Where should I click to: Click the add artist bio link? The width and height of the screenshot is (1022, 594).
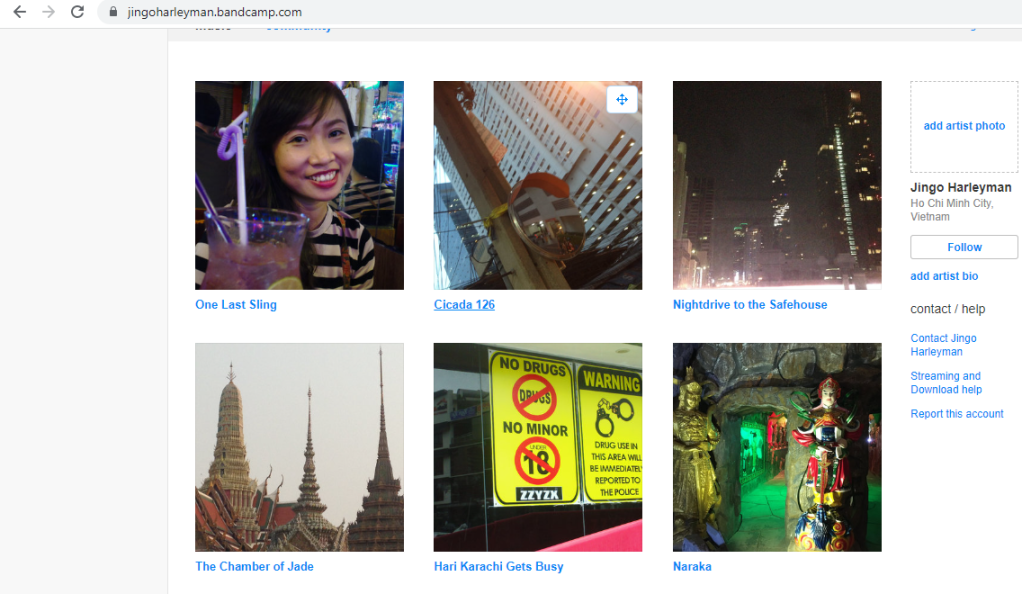pos(944,276)
